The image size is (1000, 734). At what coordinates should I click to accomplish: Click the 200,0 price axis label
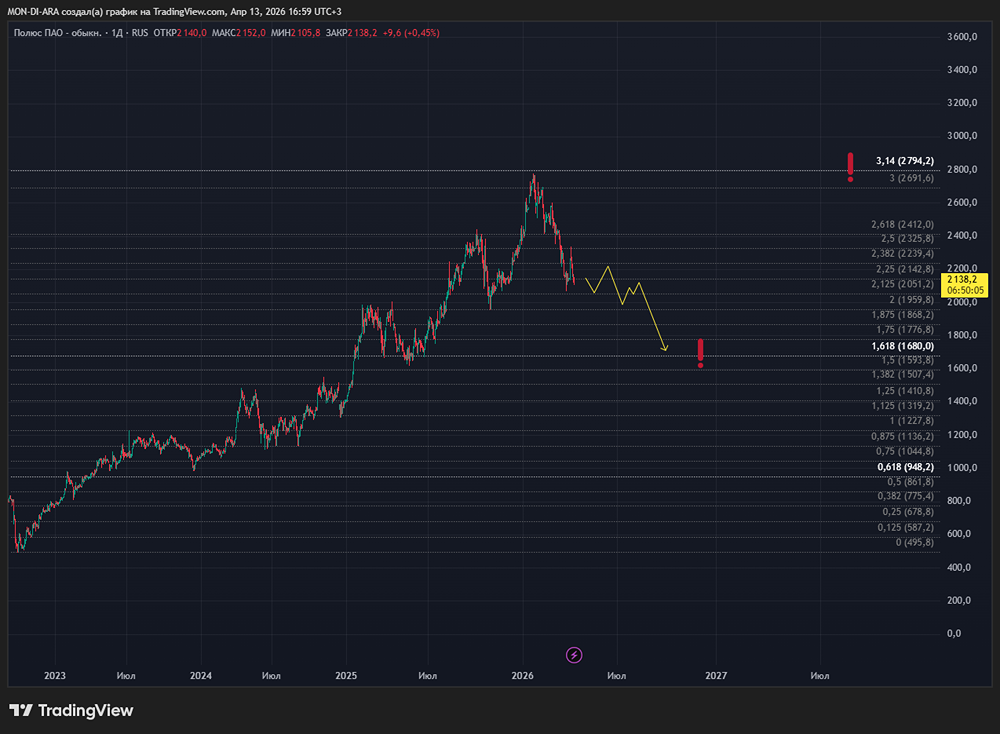959,600
